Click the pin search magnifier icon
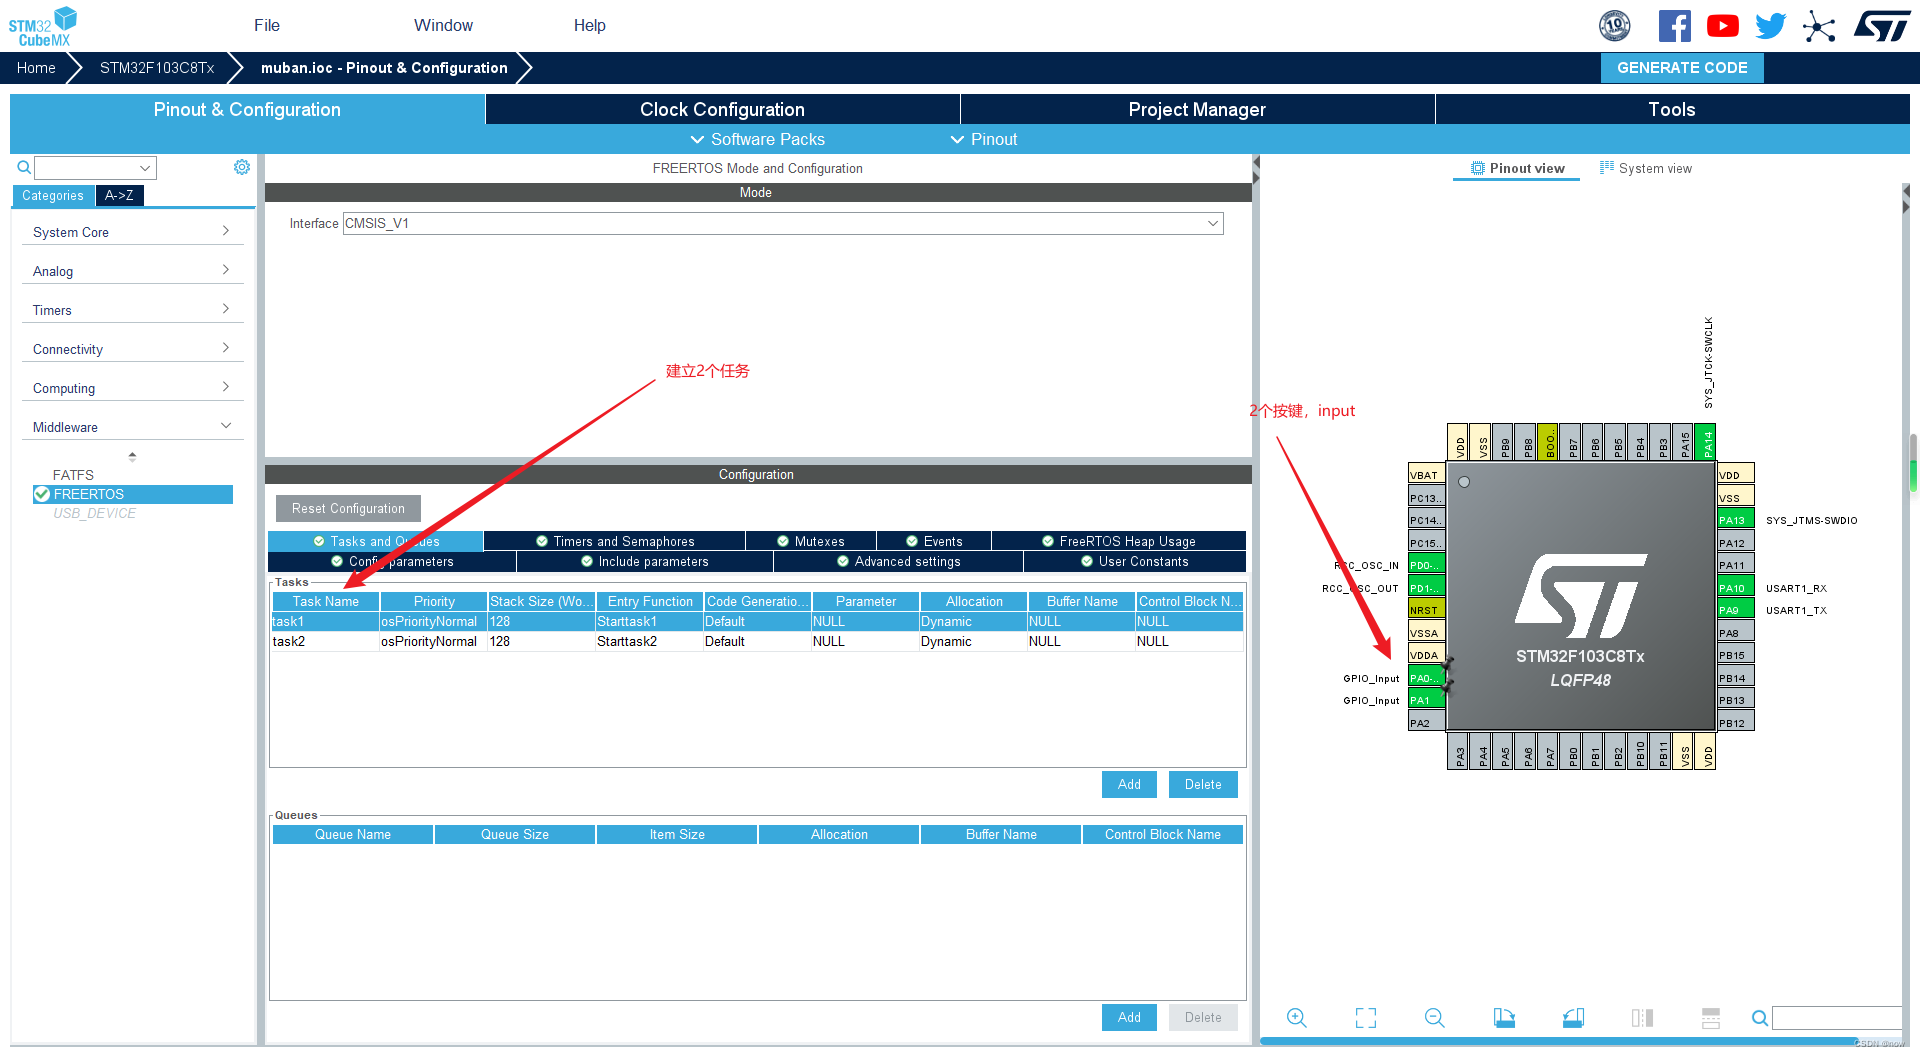Image resolution: width=1920 pixels, height=1057 pixels. click(x=1759, y=1018)
